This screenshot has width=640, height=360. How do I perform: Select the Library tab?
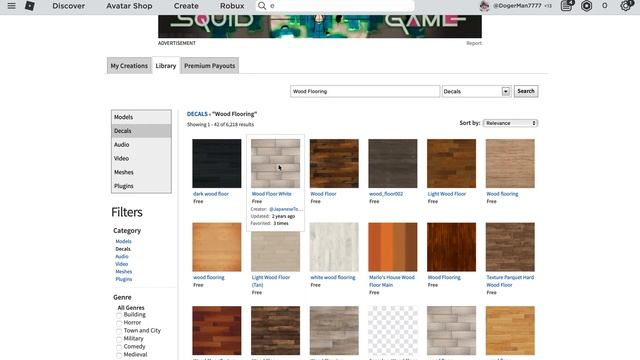pyautogui.click(x=166, y=66)
